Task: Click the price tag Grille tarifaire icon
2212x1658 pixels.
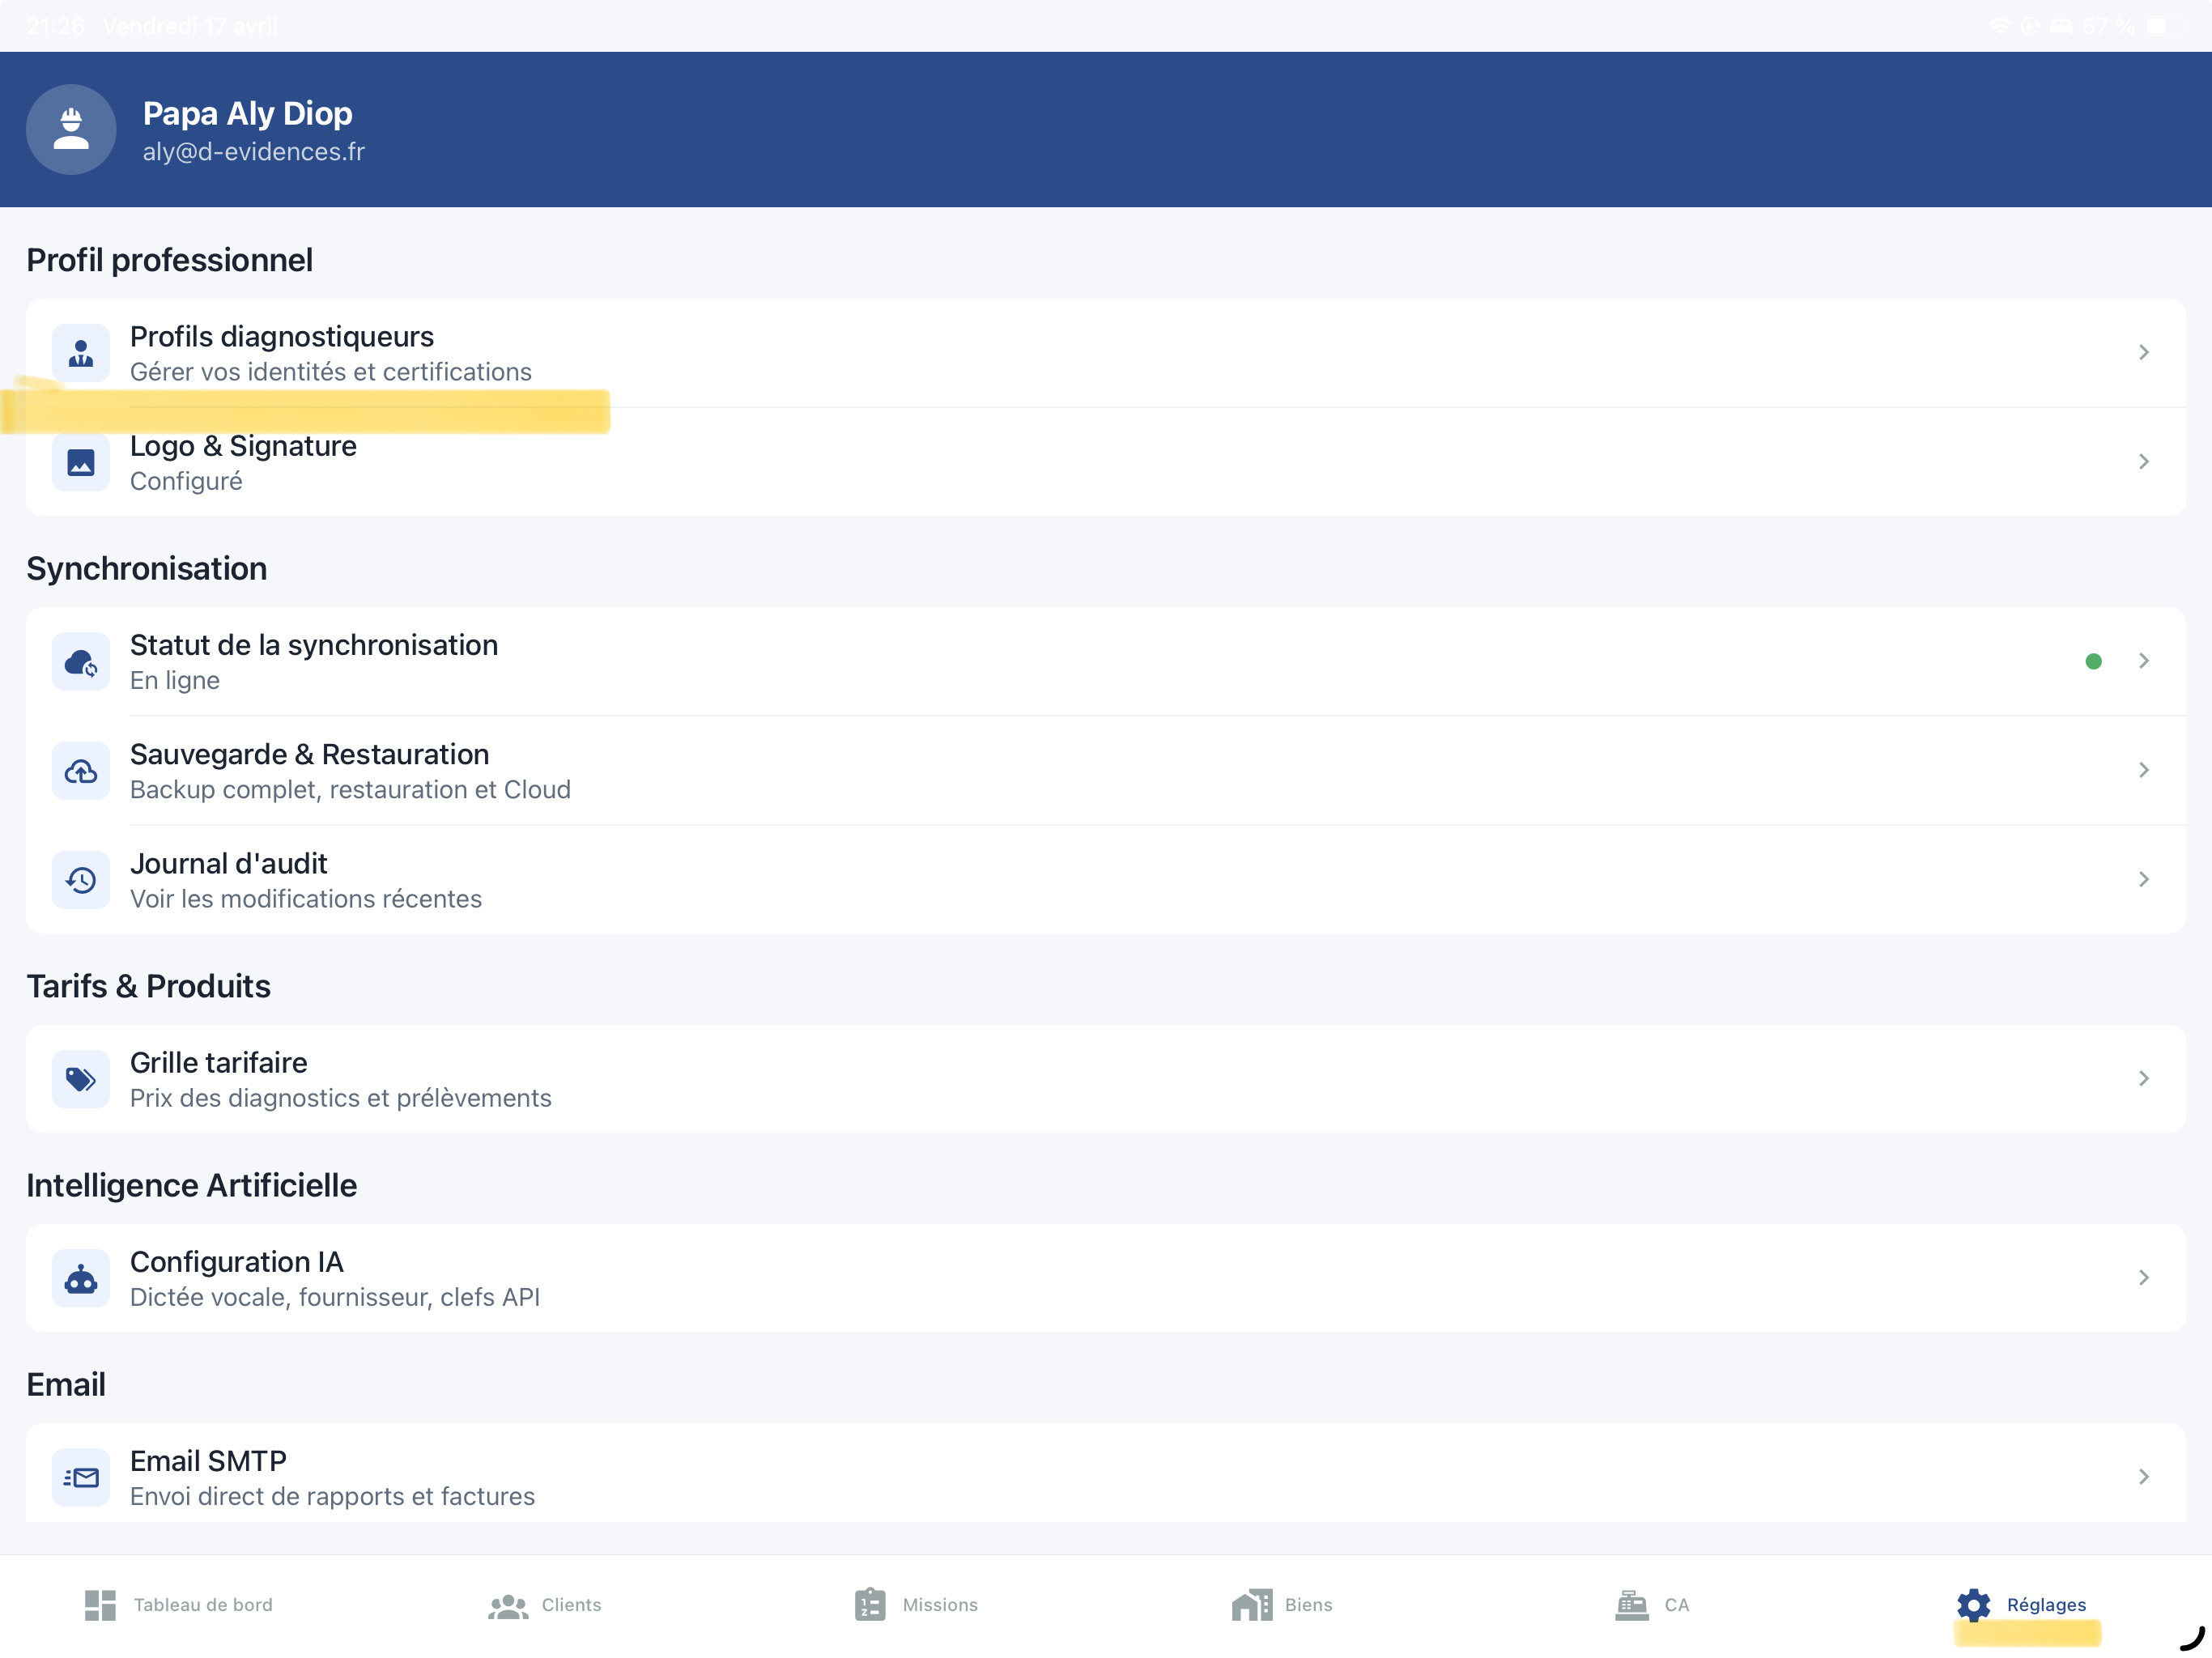Action: (x=81, y=1079)
